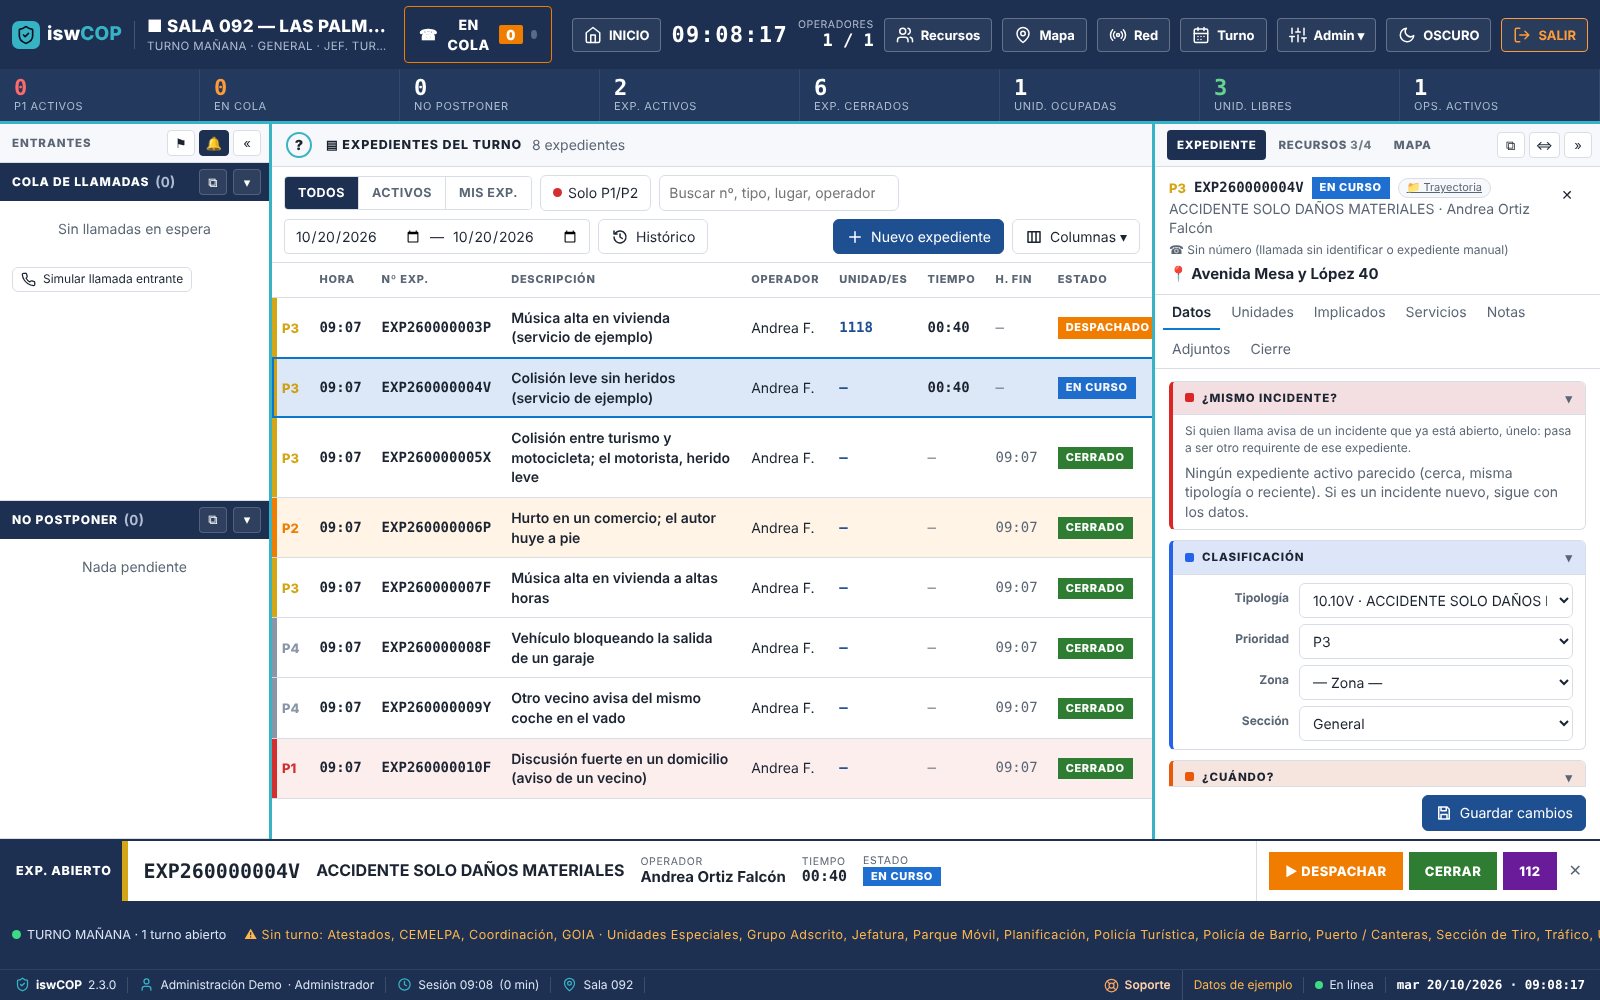Open the start date calendar picker
1600x1000 pixels.
413,237
